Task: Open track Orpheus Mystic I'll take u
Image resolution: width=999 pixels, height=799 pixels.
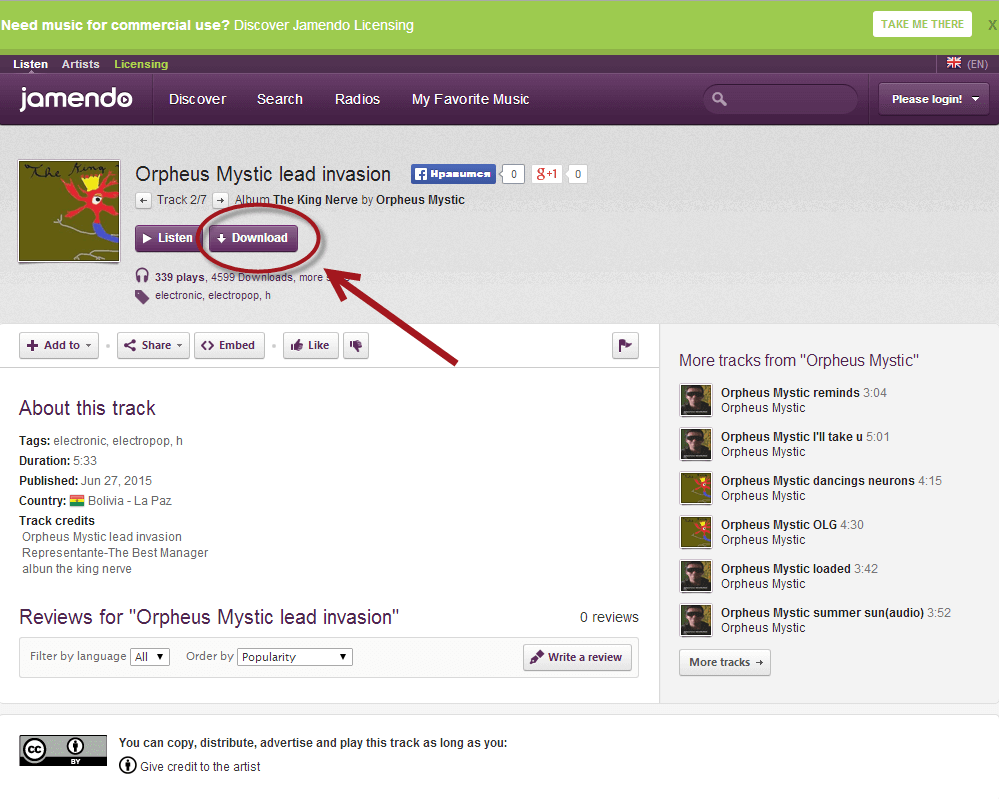Action: pyautogui.click(x=791, y=437)
